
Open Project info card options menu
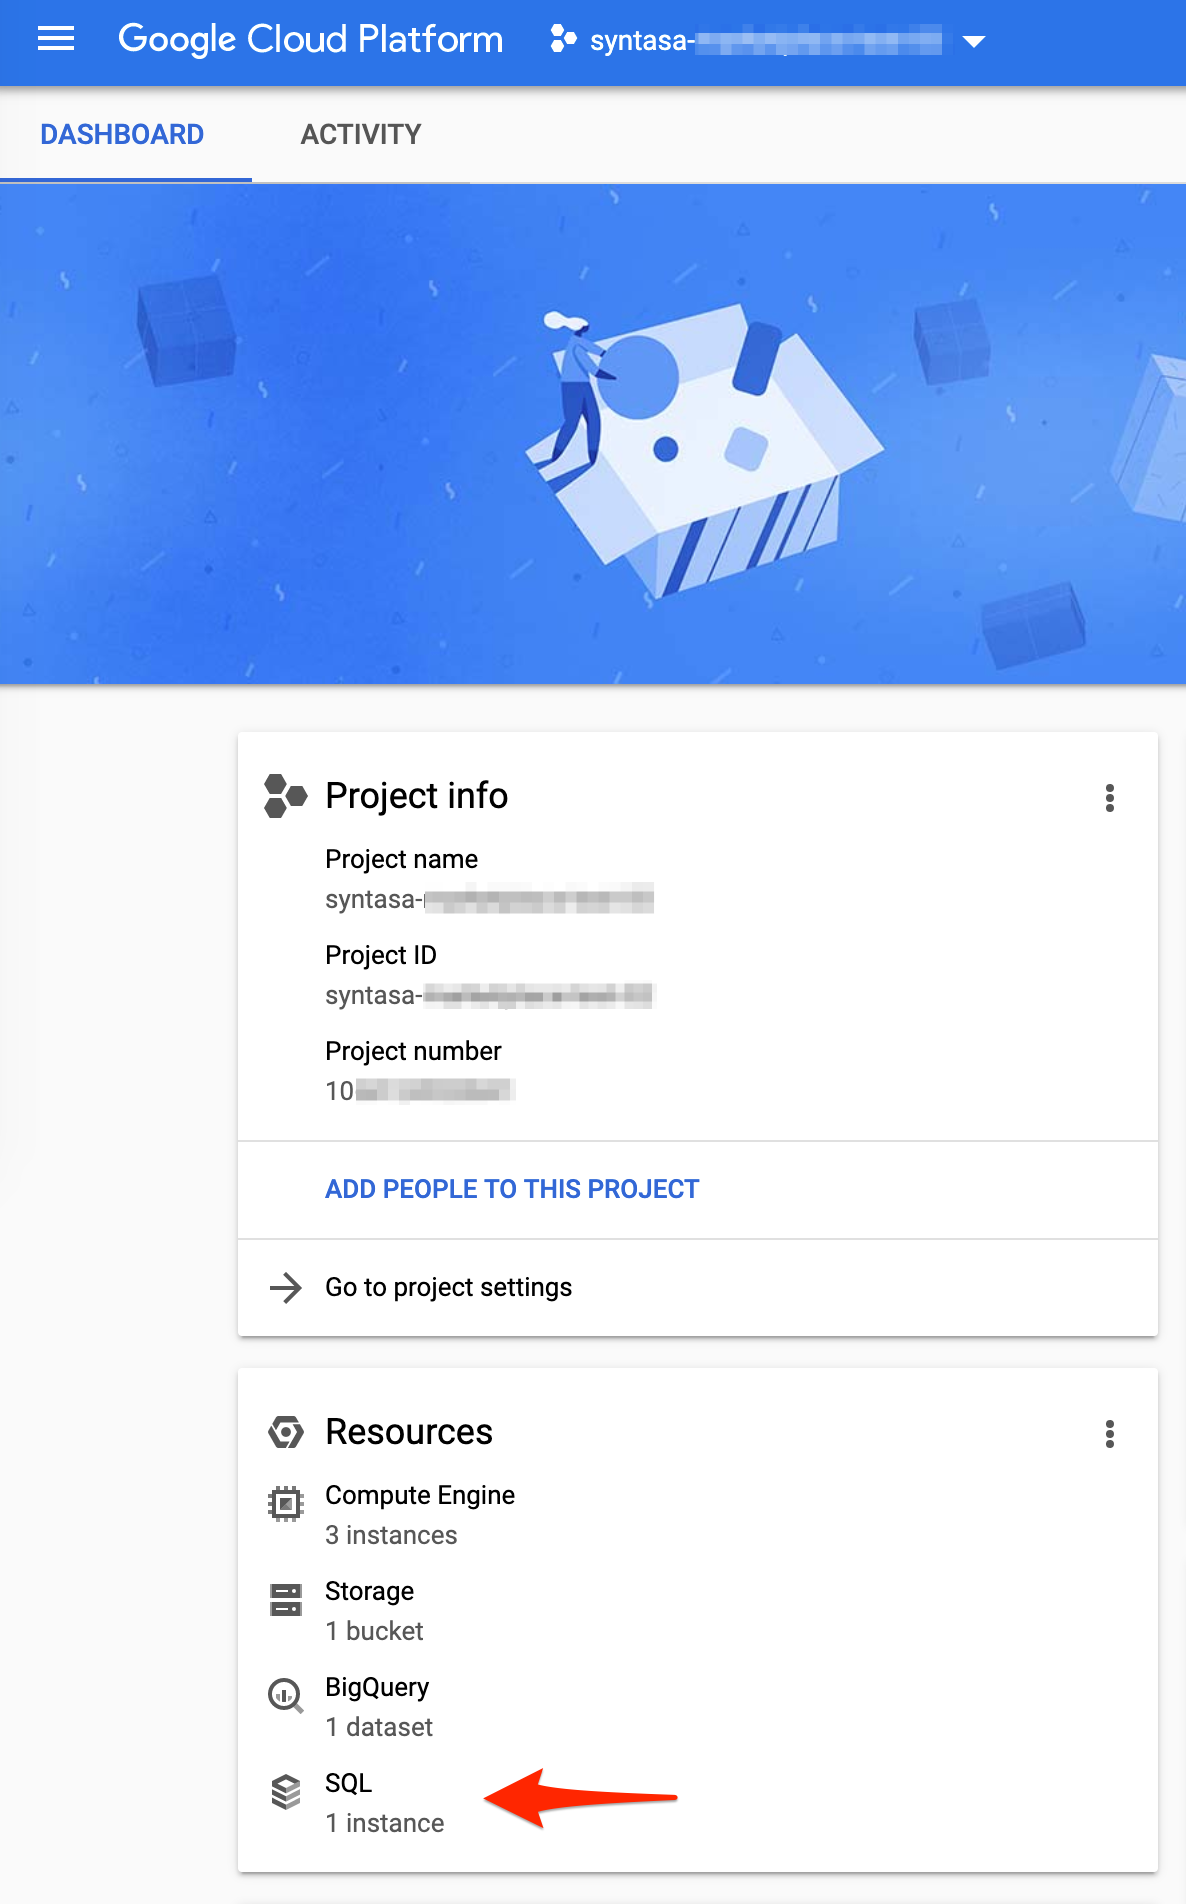tap(1109, 798)
